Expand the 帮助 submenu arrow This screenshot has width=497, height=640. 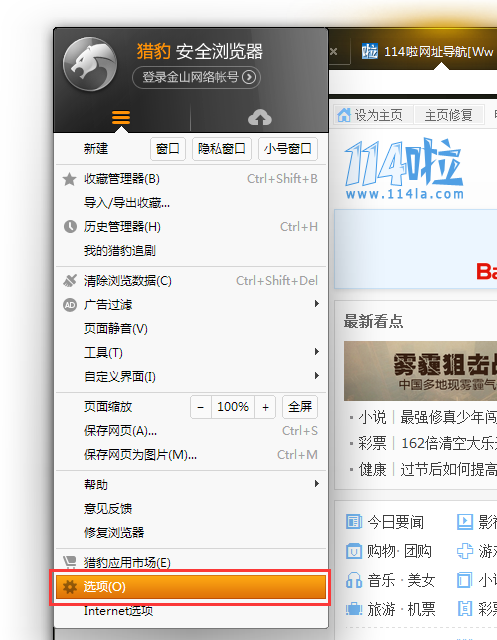tap(317, 484)
